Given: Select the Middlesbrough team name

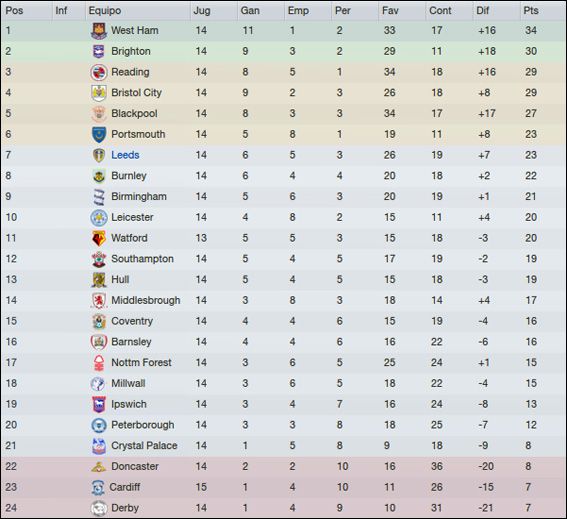Looking at the screenshot, I should coord(145,301).
